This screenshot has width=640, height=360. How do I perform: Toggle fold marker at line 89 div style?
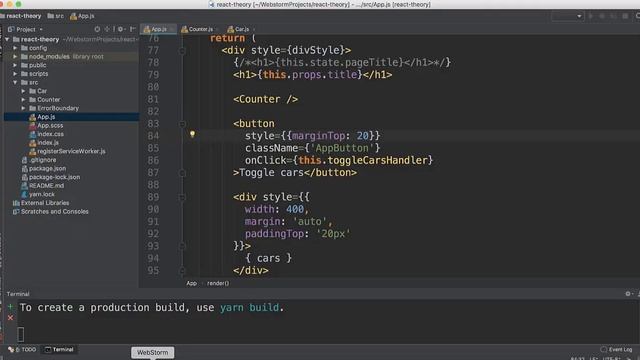coord(182,197)
